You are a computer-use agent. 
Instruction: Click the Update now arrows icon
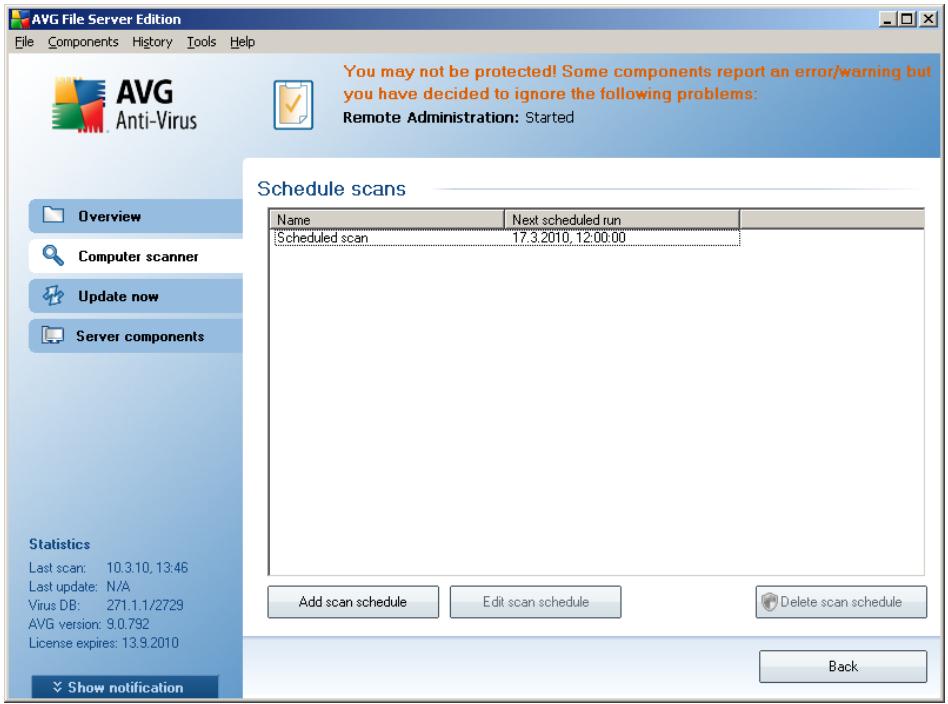click(53, 295)
